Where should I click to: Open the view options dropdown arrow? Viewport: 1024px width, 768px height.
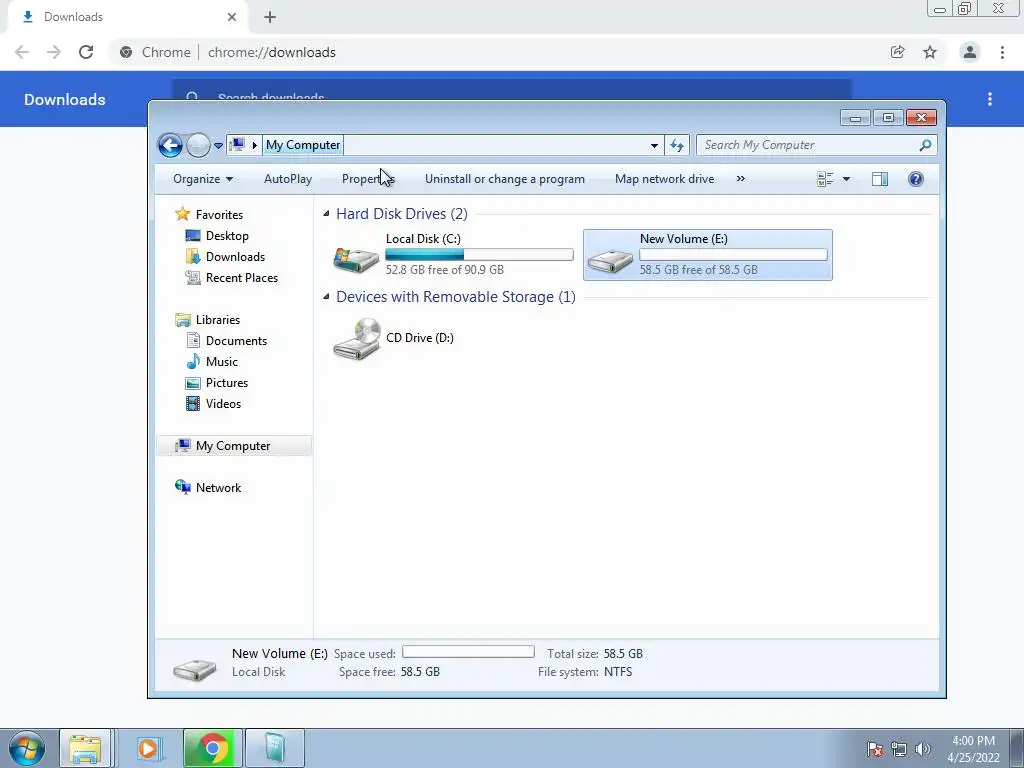pos(846,179)
